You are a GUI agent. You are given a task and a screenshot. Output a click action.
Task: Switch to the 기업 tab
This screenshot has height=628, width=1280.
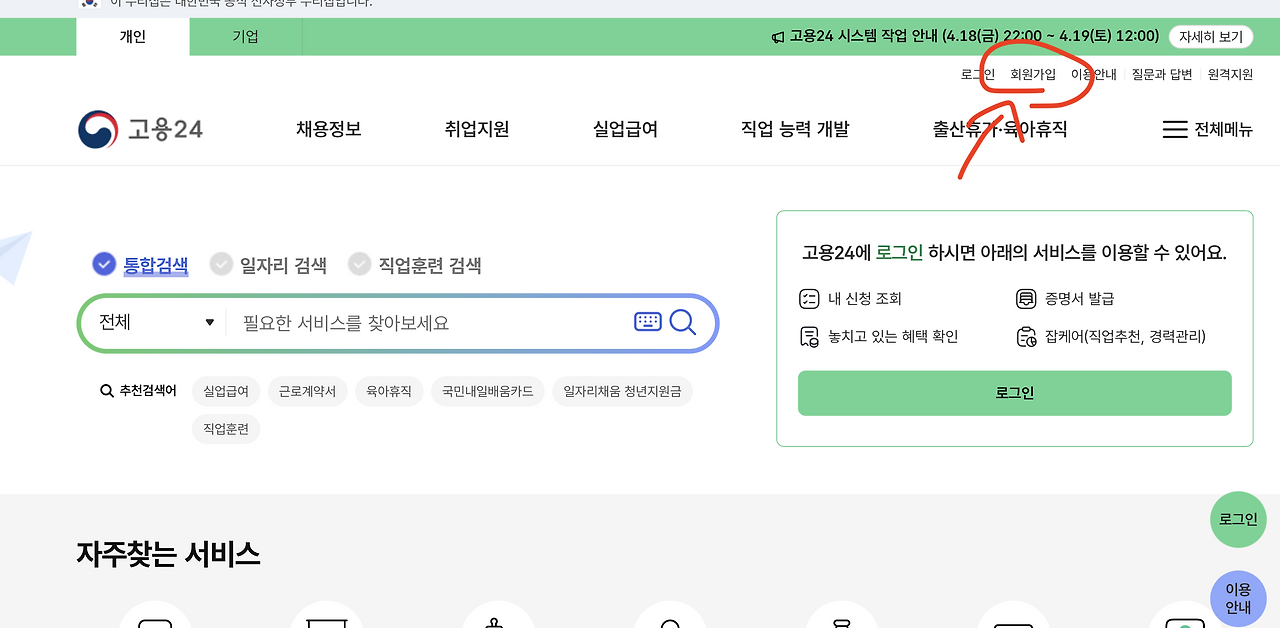pos(245,37)
